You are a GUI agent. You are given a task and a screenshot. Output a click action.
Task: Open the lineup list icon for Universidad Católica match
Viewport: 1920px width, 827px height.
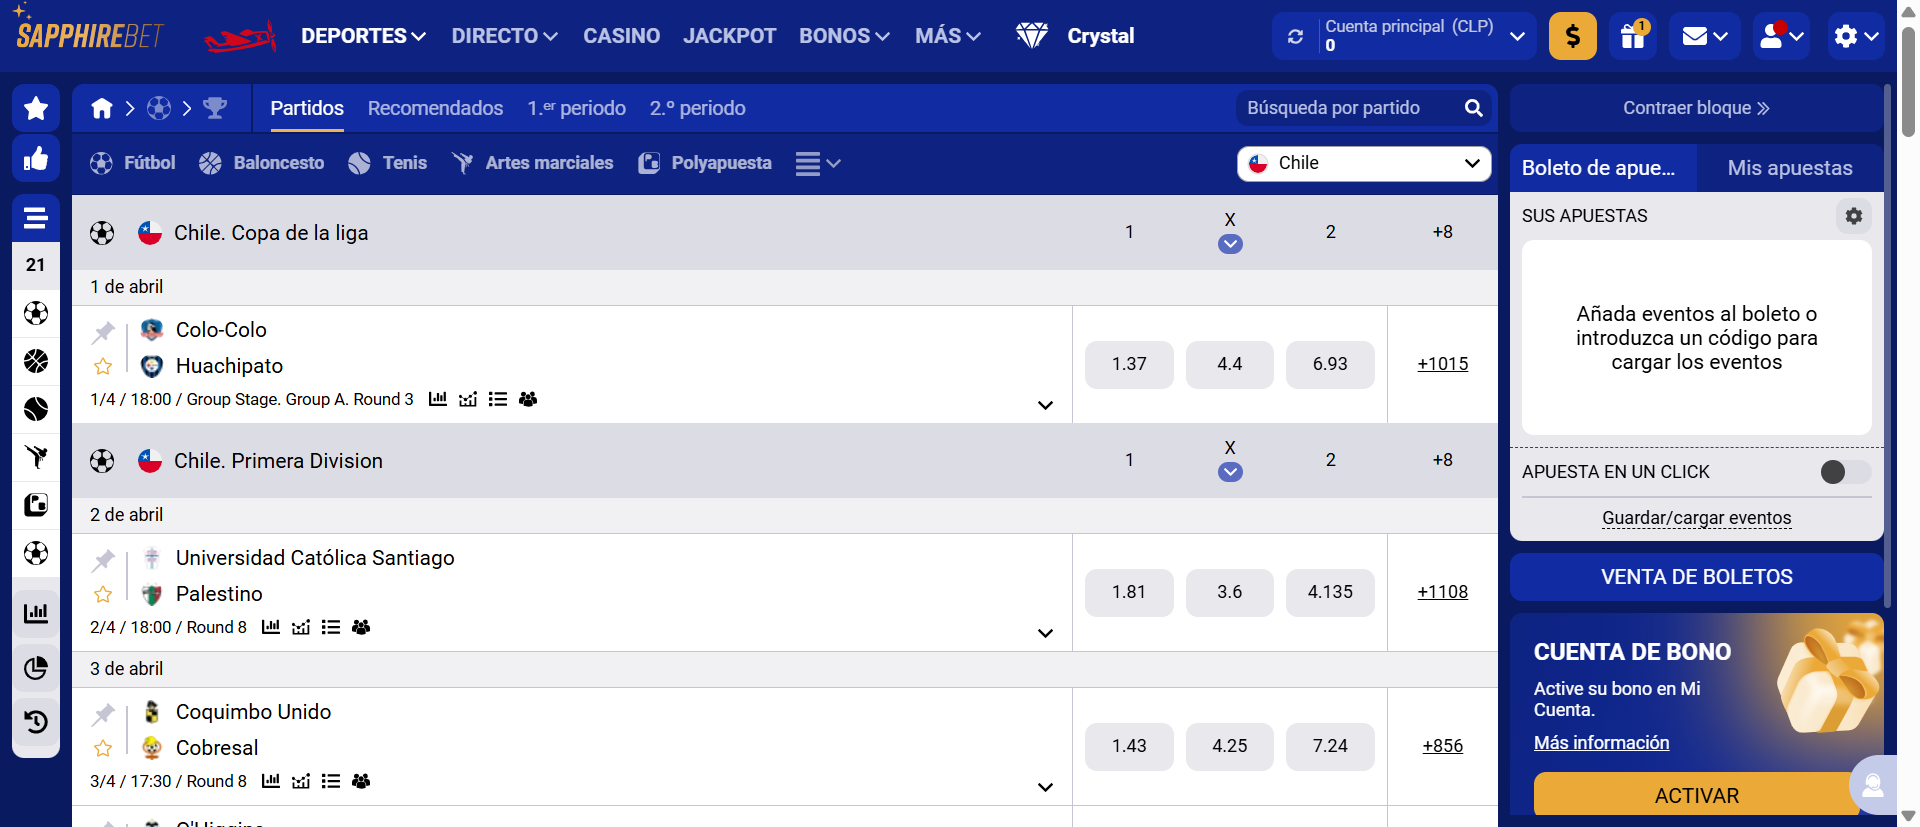[x=332, y=627]
